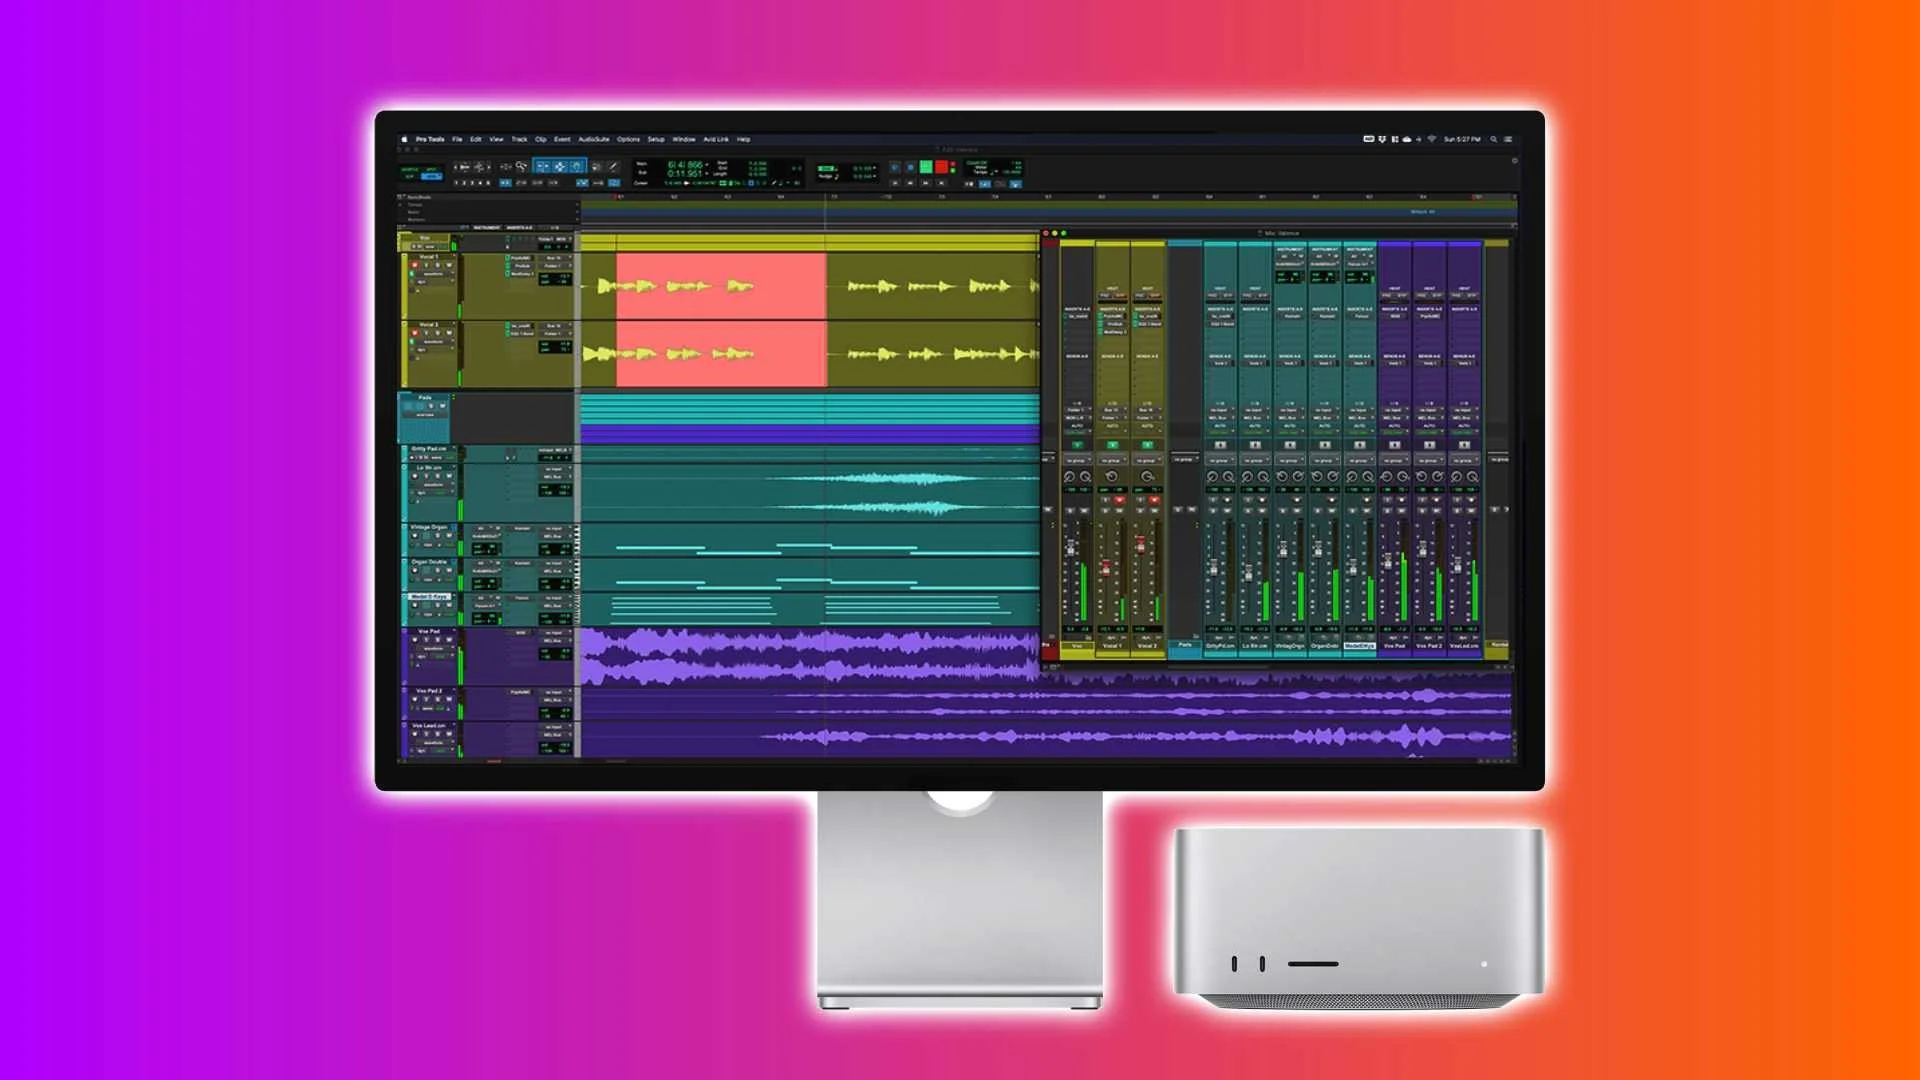Viewport: 1920px width, 1080px height.
Task: Toggle mute on Vocal 1 mixer channel
Action: click(1120, 510)
